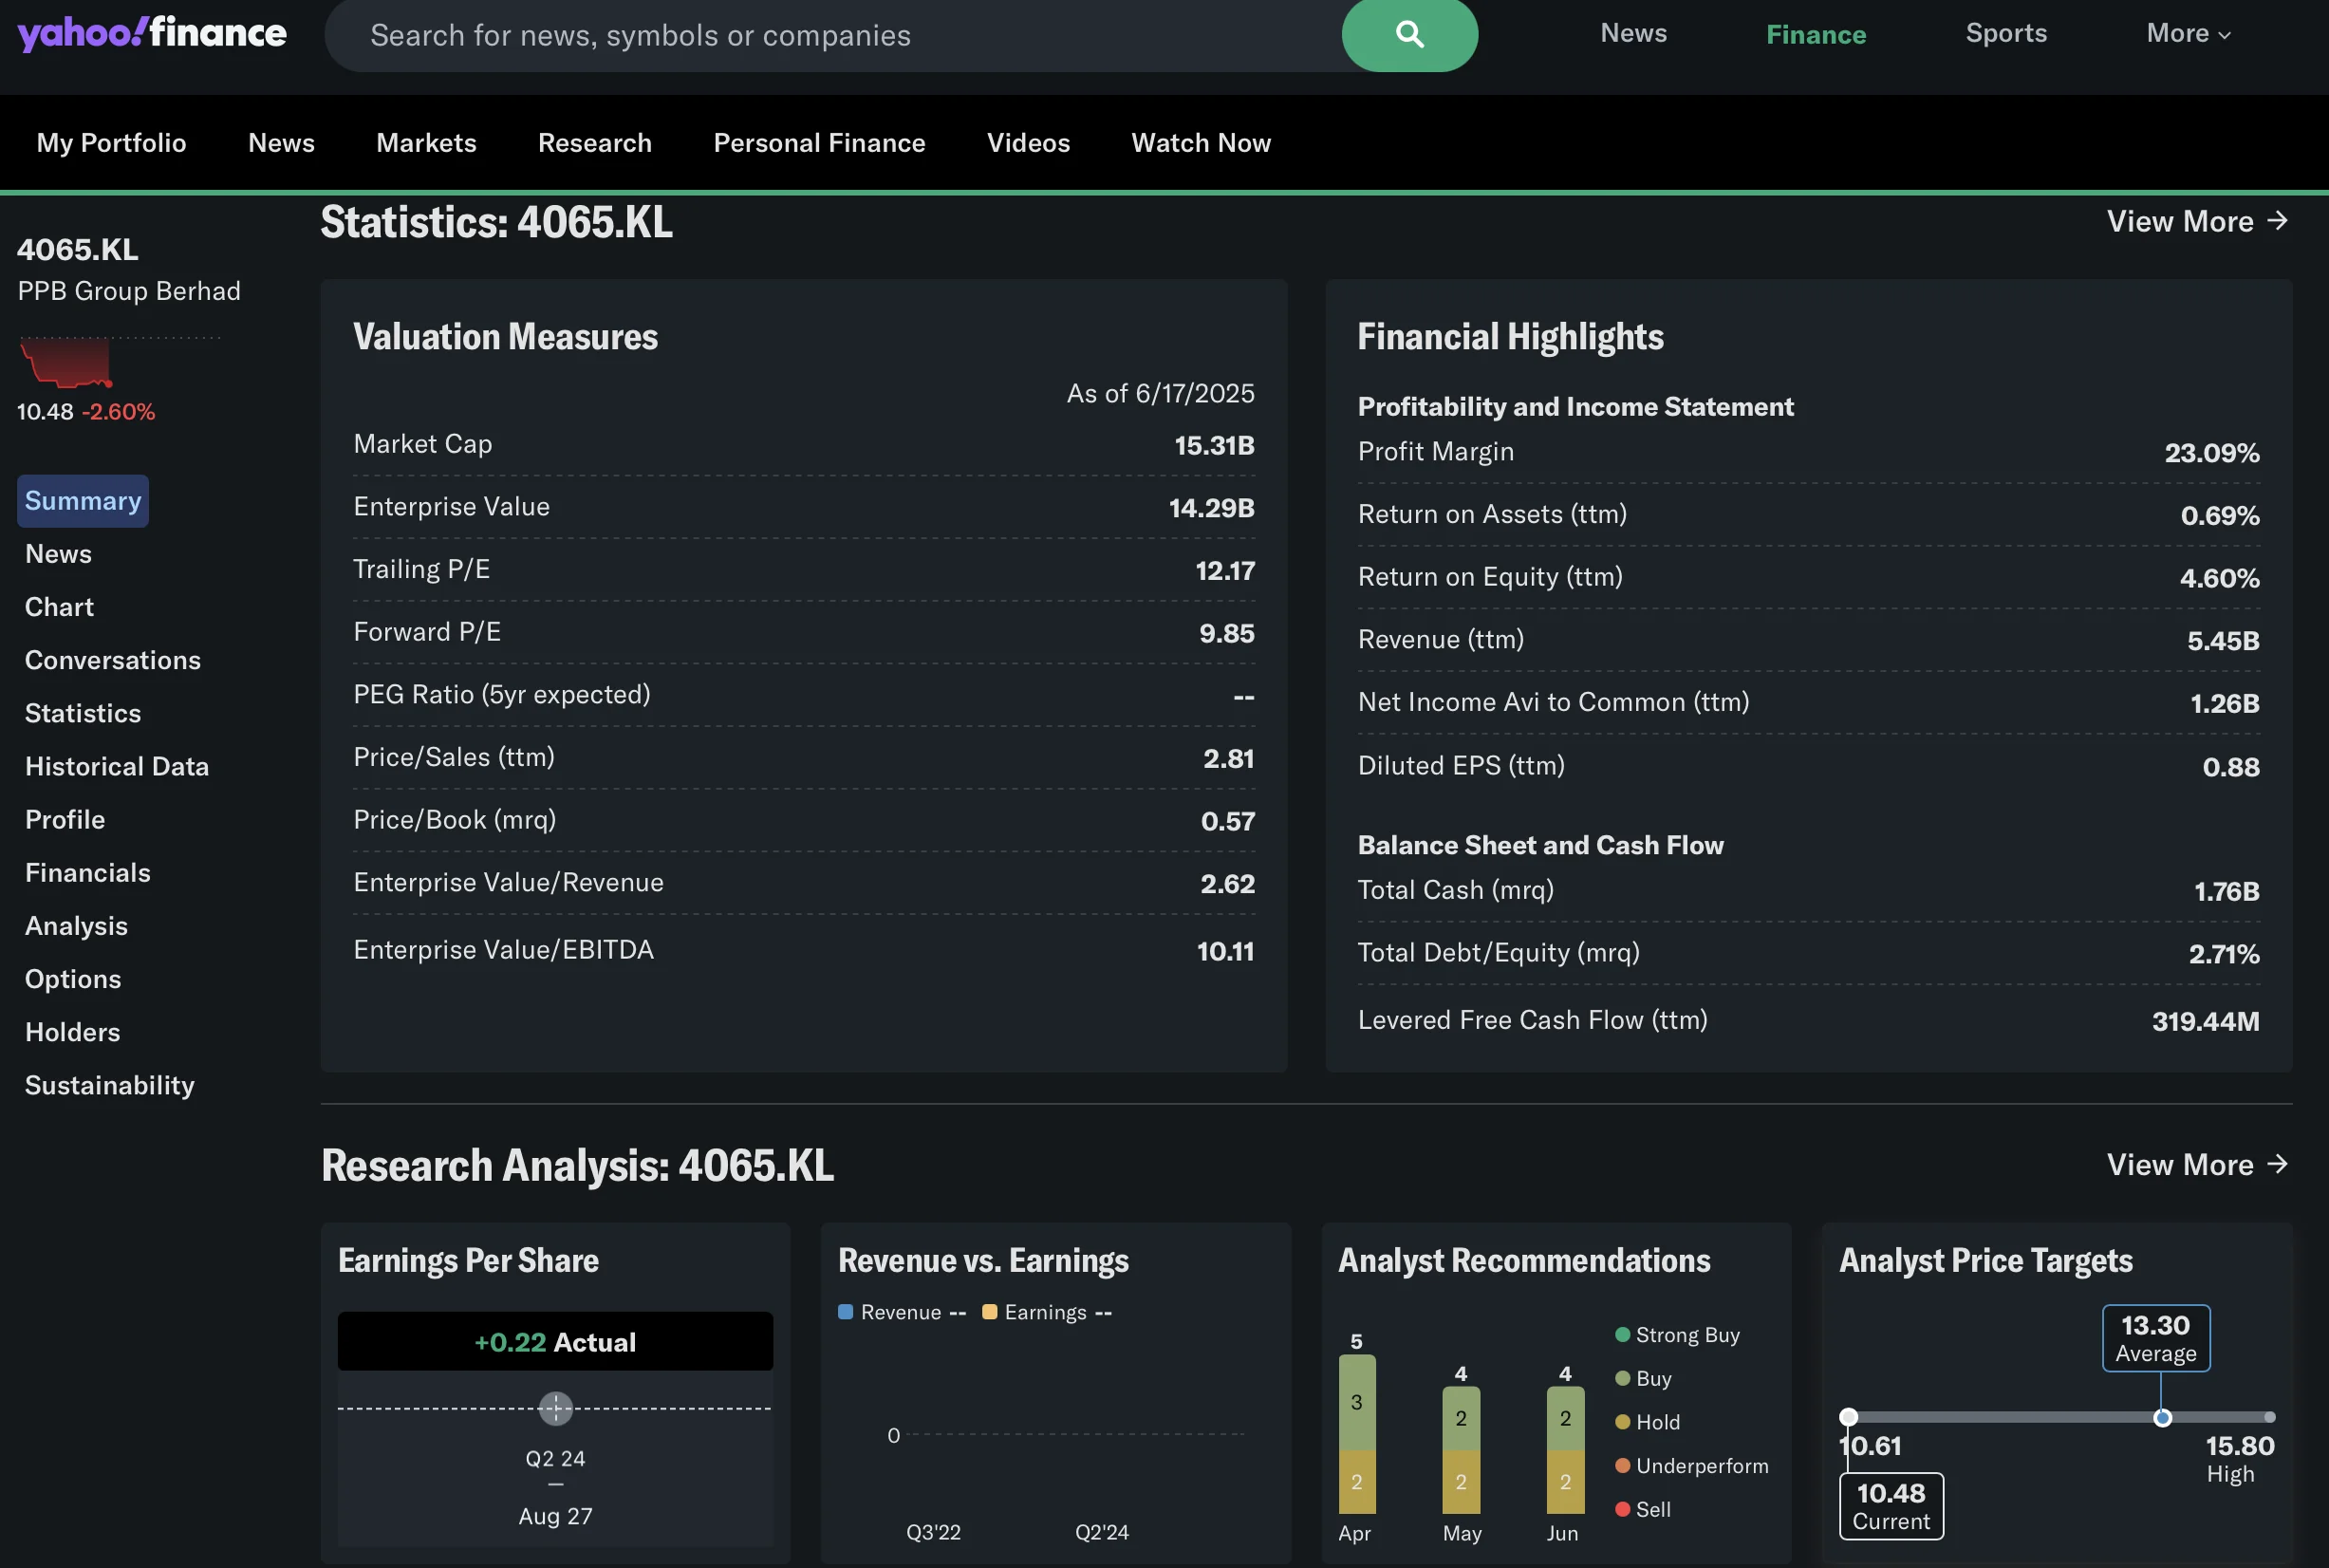Click the search input field
This screenshot has height=1568, width=2329.
click(x=832, y=35)
